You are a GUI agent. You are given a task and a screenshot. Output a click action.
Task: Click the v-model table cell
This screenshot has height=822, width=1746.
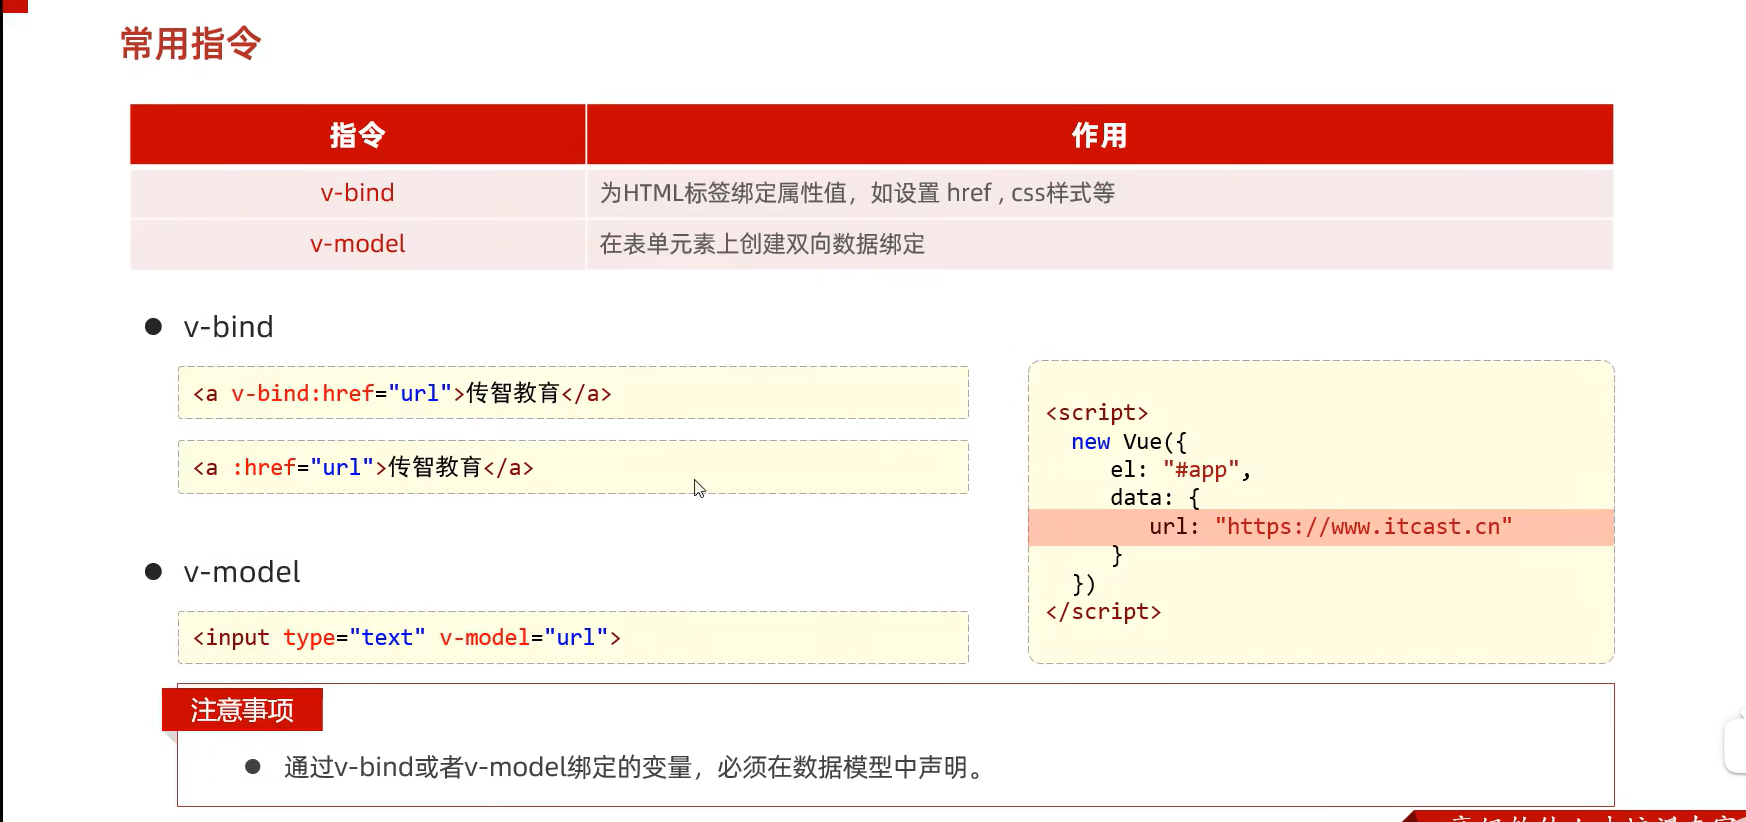click(x=357, y=244)
